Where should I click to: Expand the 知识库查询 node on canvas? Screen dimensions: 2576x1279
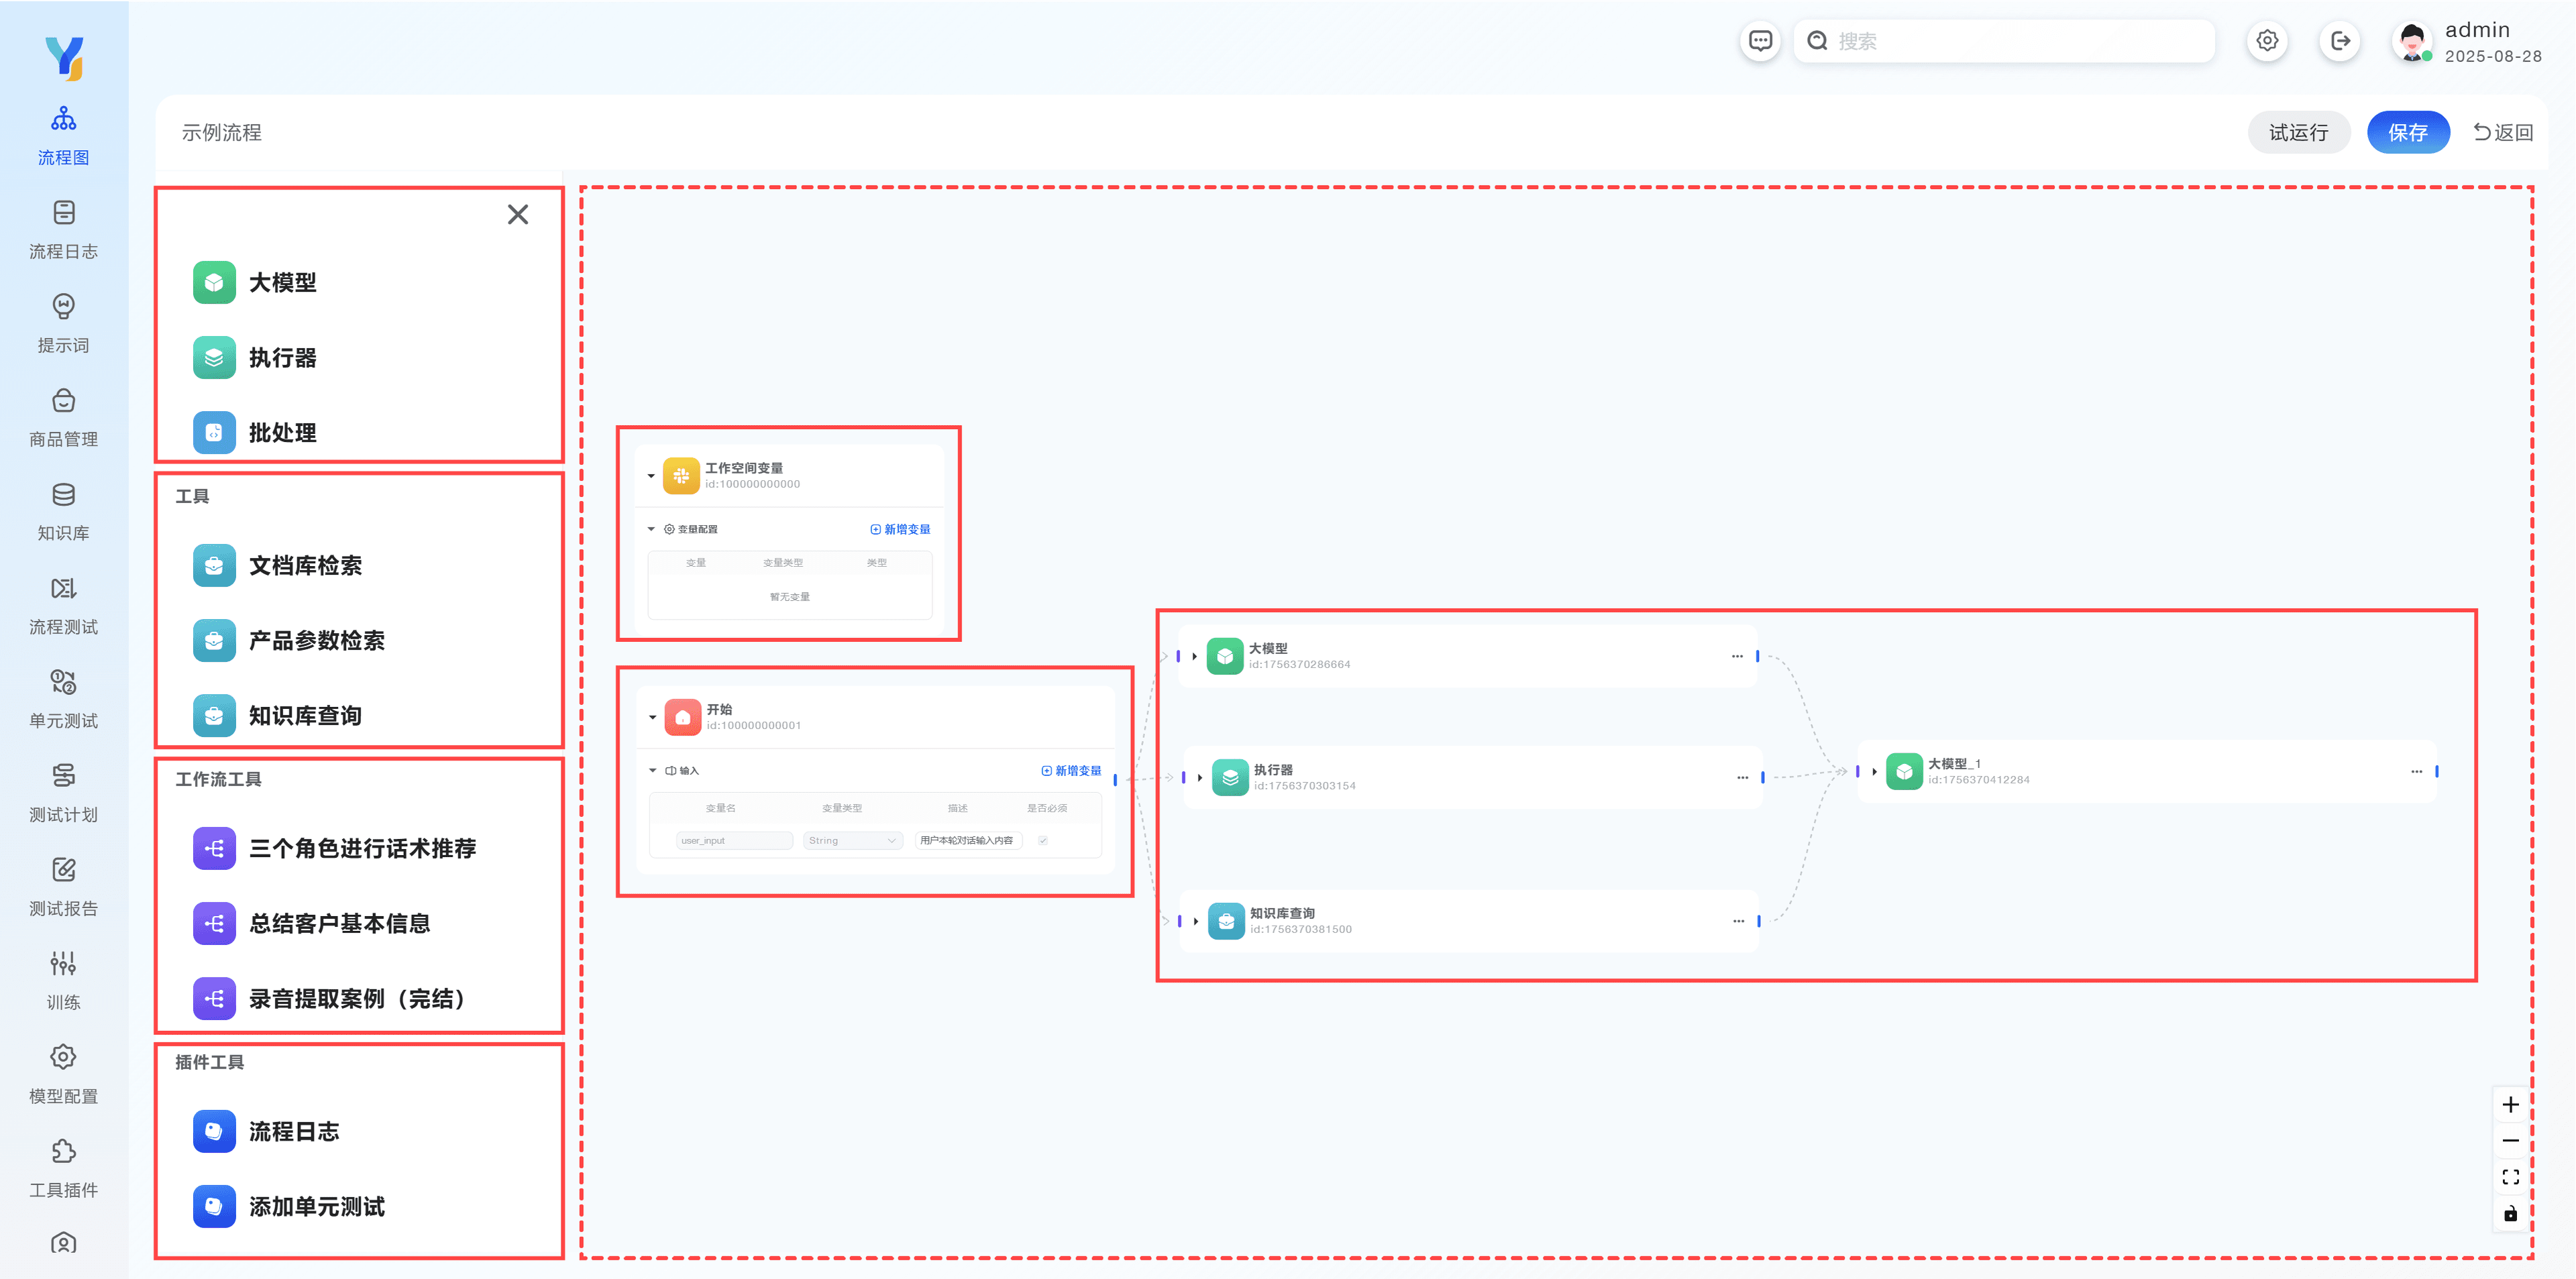(x=1196, y=921)
